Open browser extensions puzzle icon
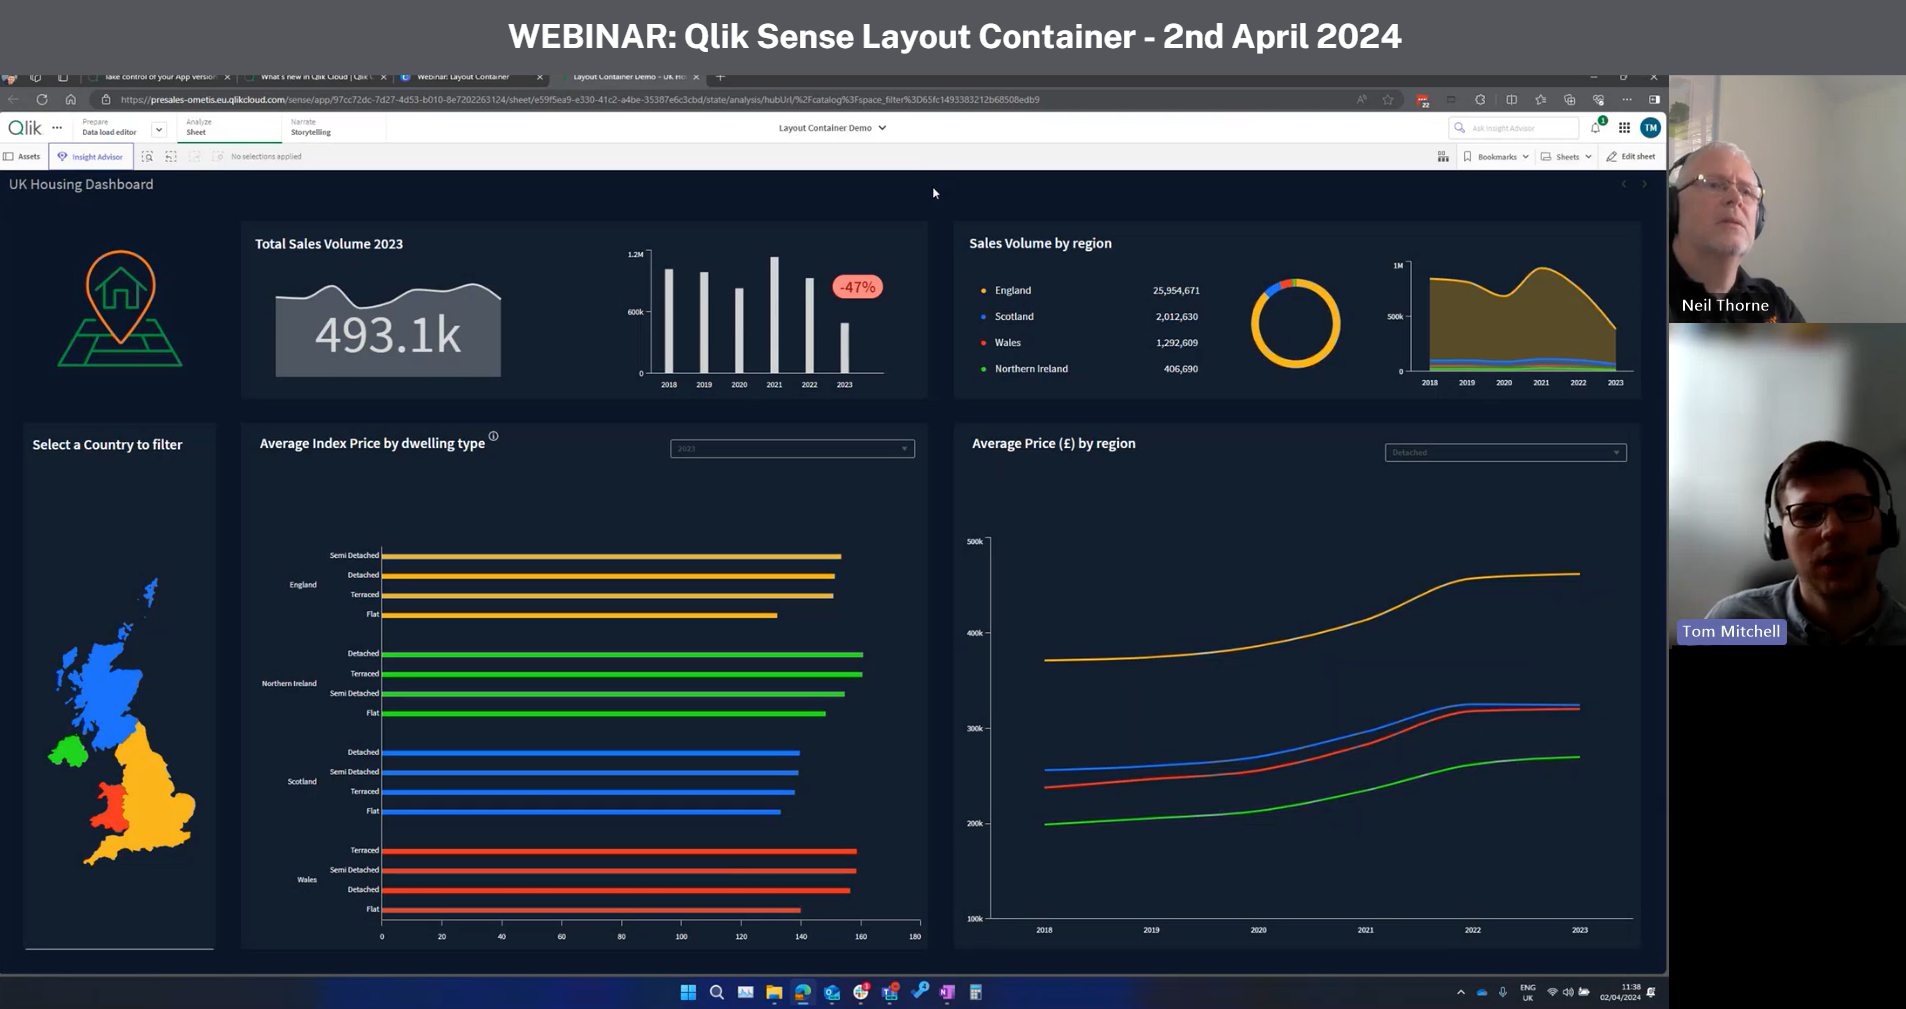 (x=1480, y=100)
